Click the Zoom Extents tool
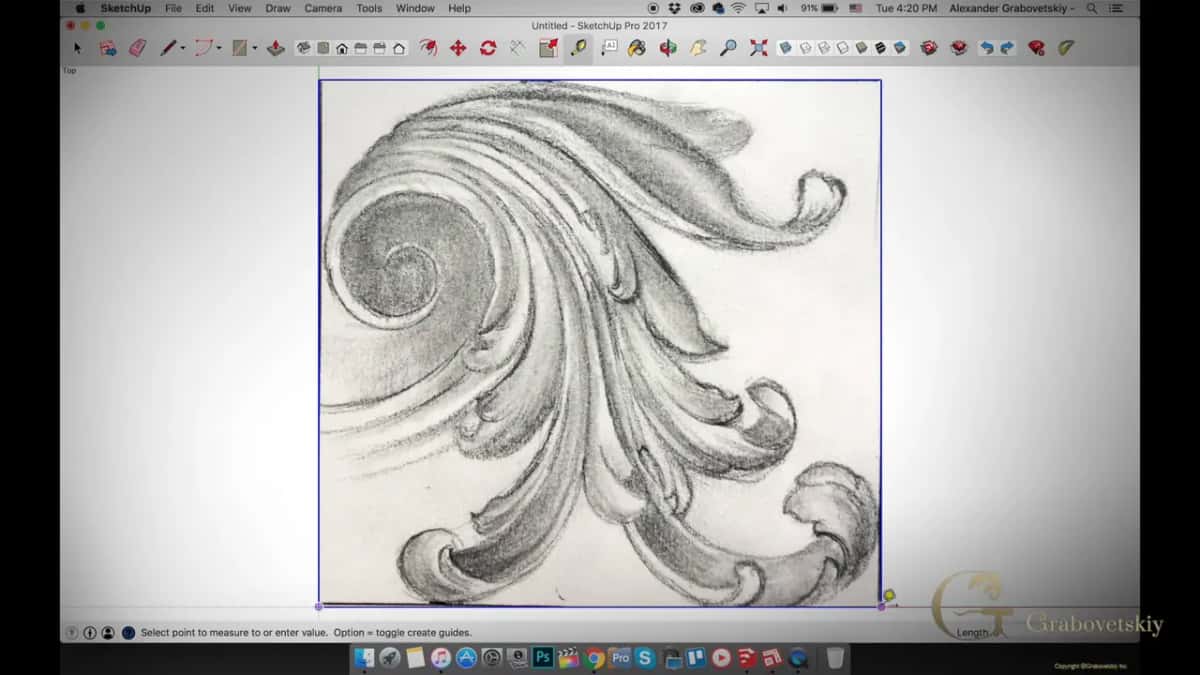Screen dimensions: 1200x675 (758, 48)
